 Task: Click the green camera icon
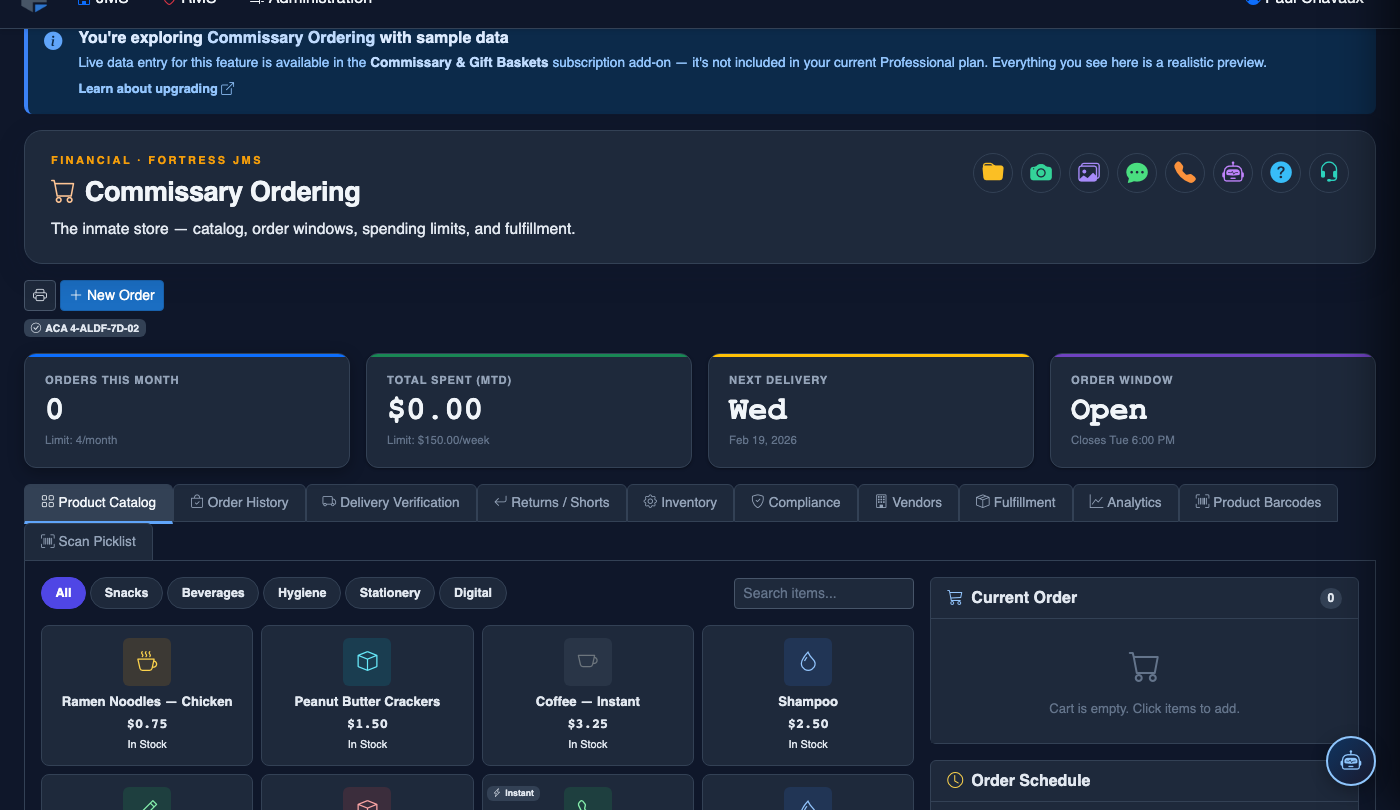point(1041,173)
